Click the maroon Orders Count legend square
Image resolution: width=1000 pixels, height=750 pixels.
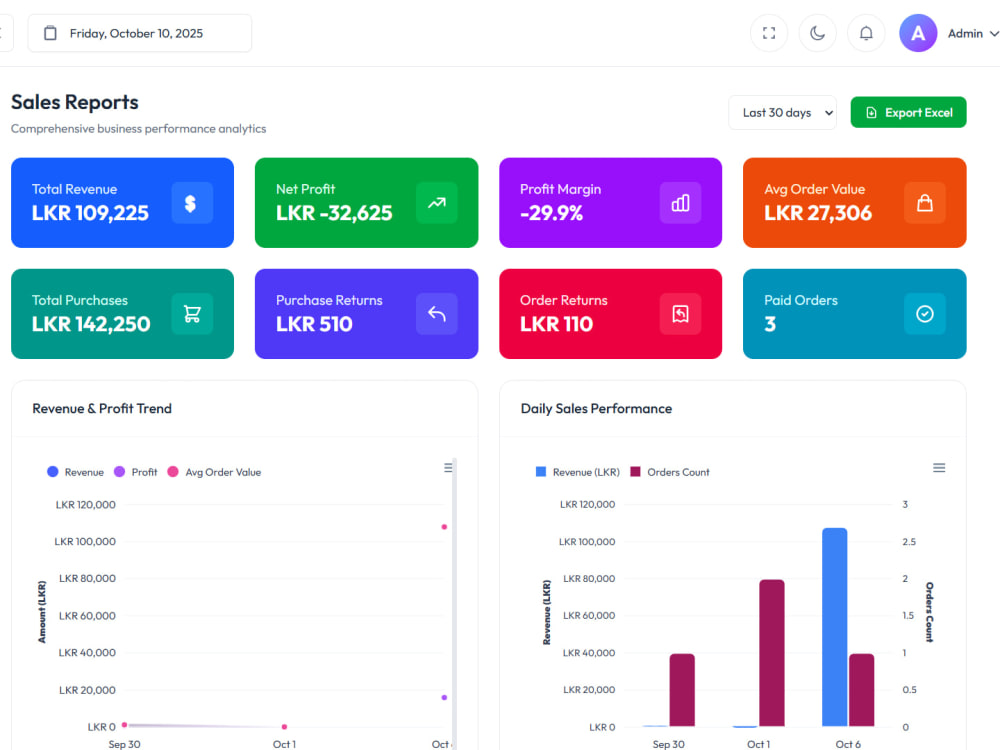pos(635,472)
